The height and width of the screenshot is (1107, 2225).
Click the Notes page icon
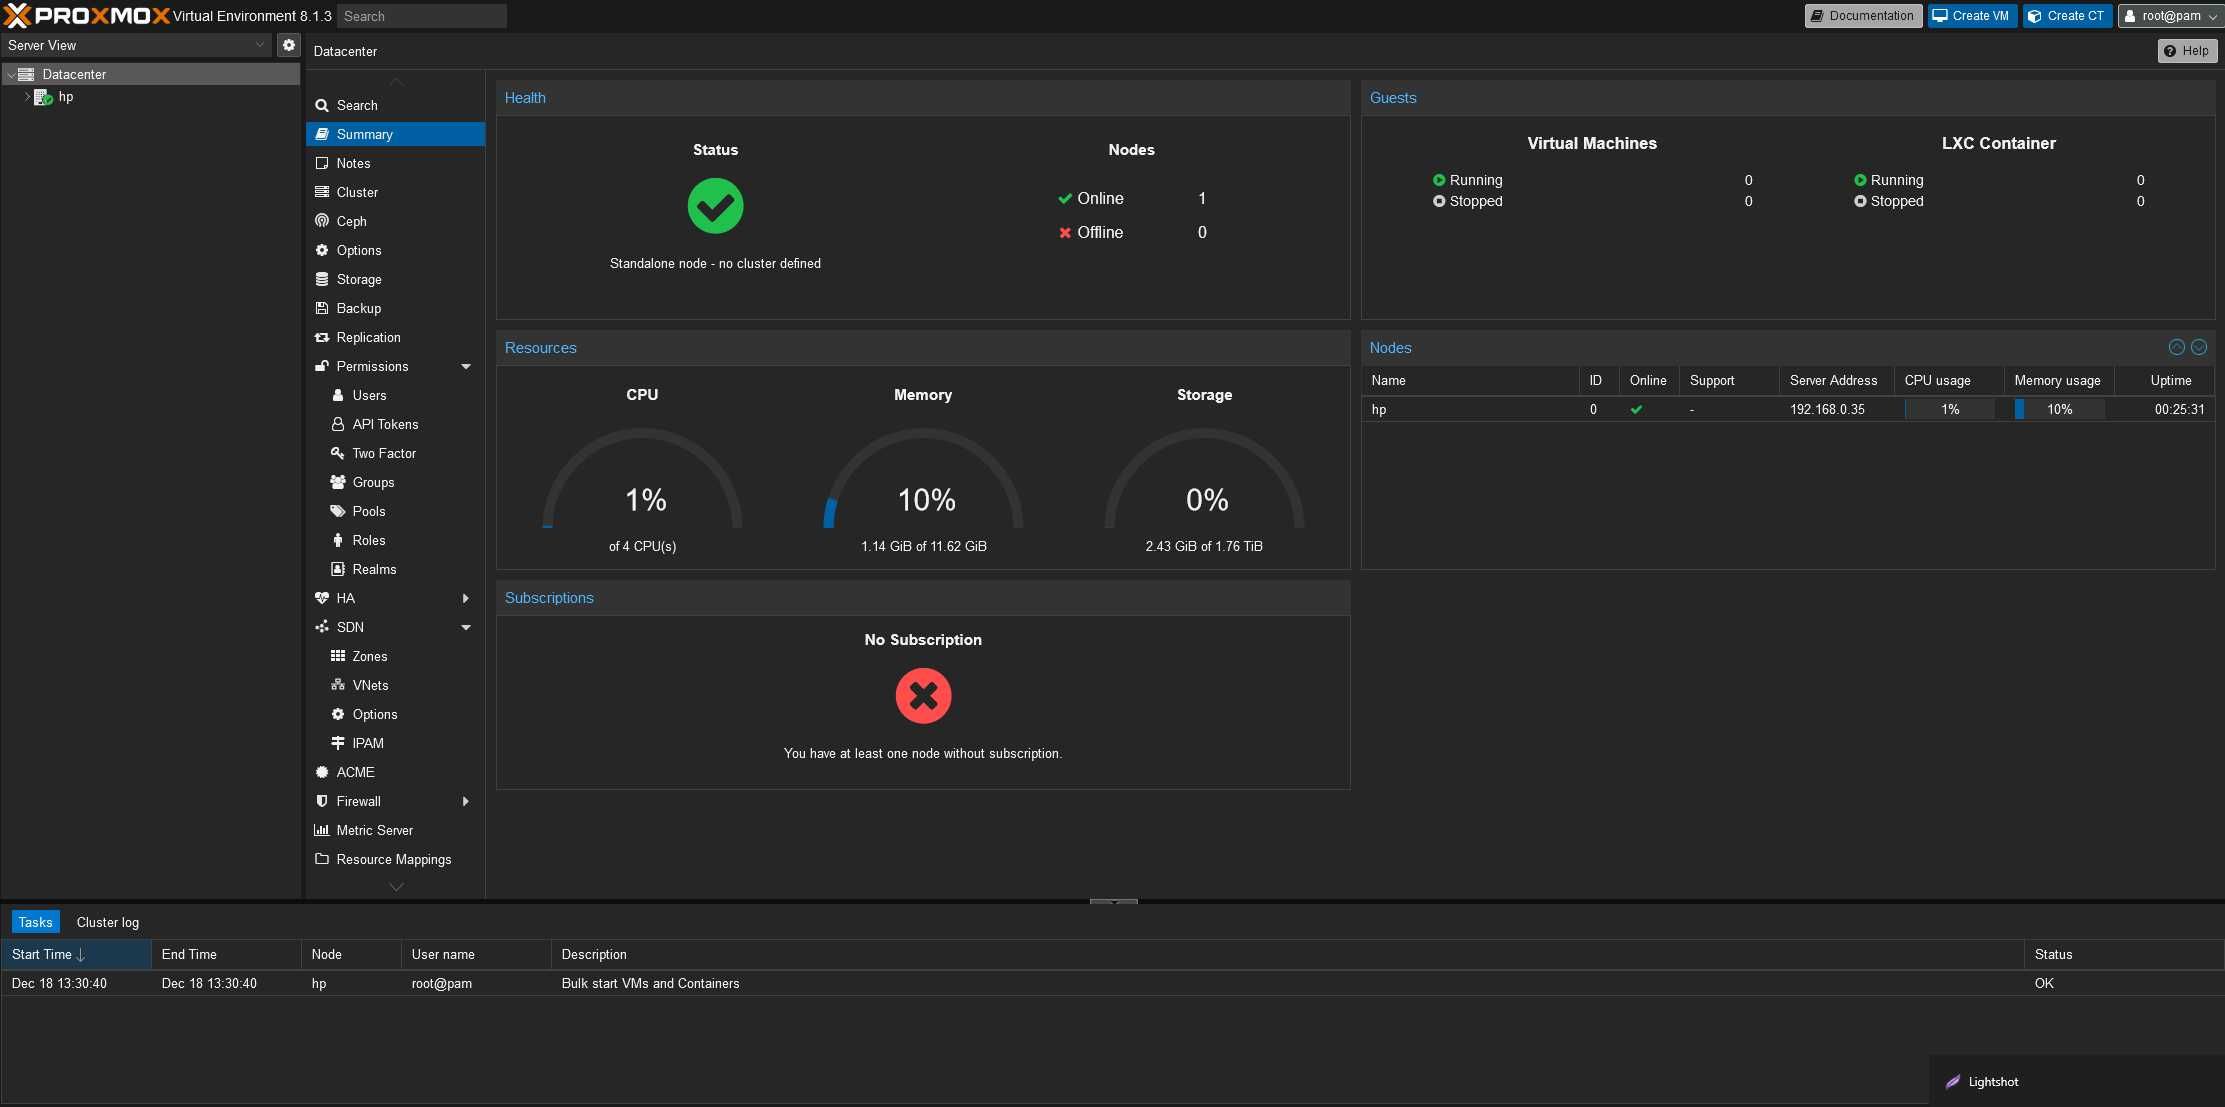coord(322,163)
